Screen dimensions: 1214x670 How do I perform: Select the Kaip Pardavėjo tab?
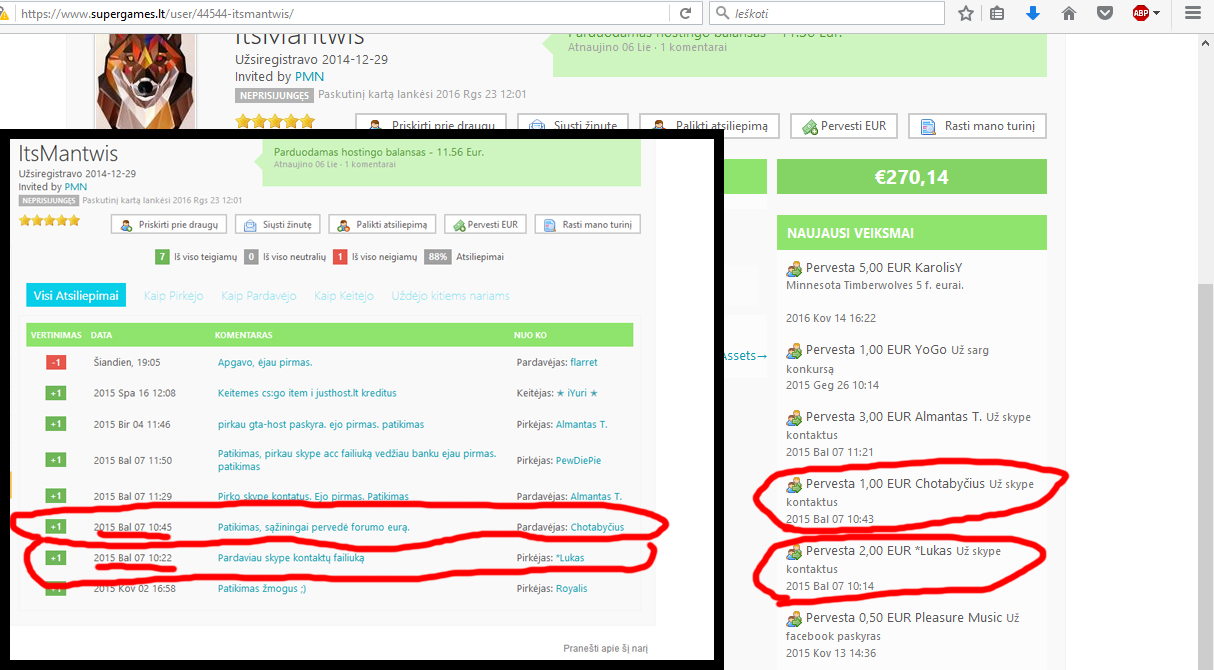tap(259, 296)
